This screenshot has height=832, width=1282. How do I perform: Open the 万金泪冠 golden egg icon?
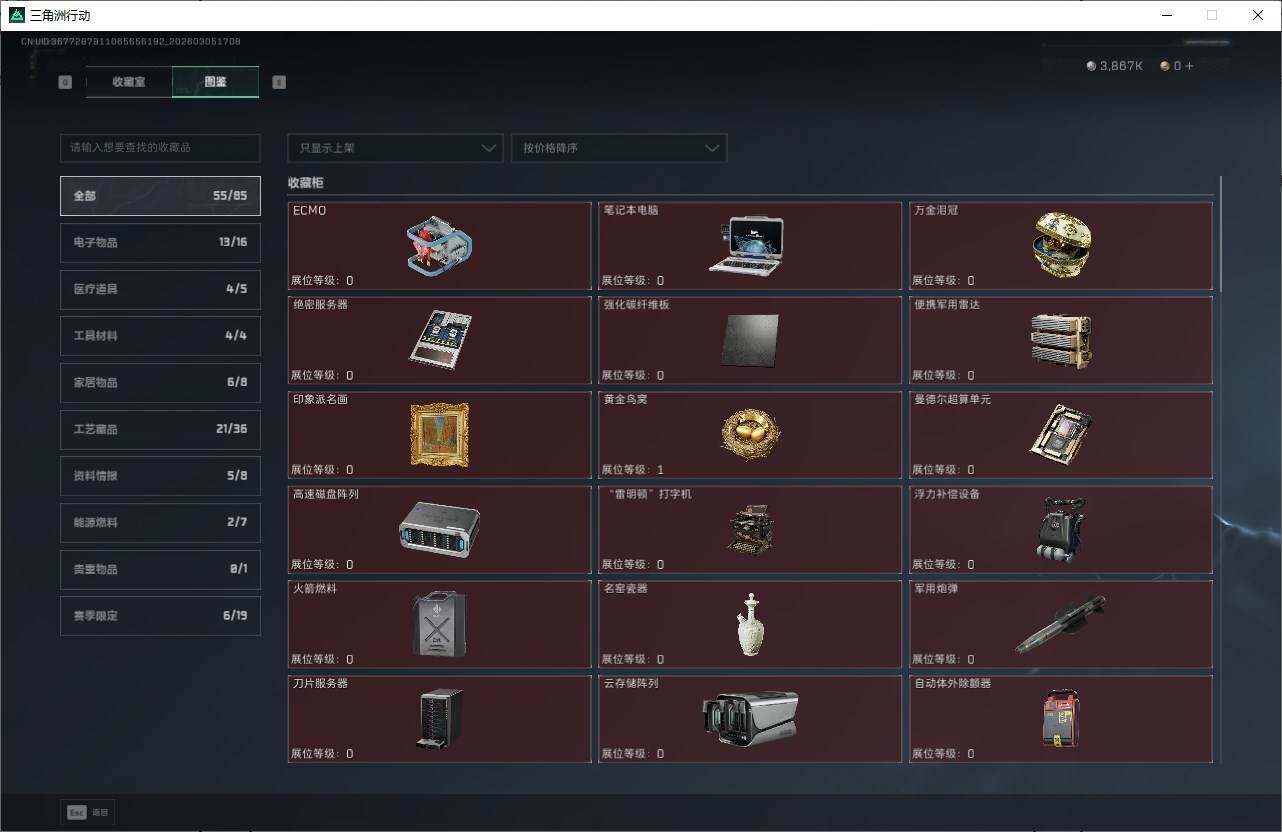1061,245
